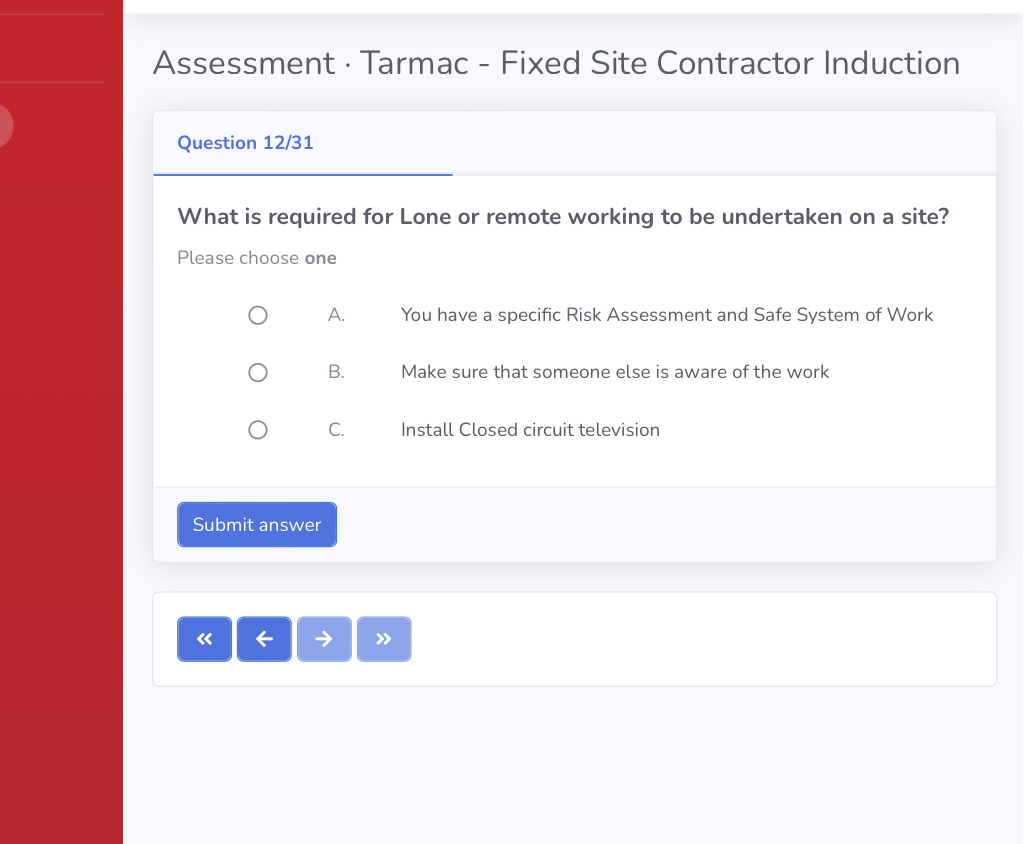Go back to the previous question
1026x844 pixels.
(264, 638)
